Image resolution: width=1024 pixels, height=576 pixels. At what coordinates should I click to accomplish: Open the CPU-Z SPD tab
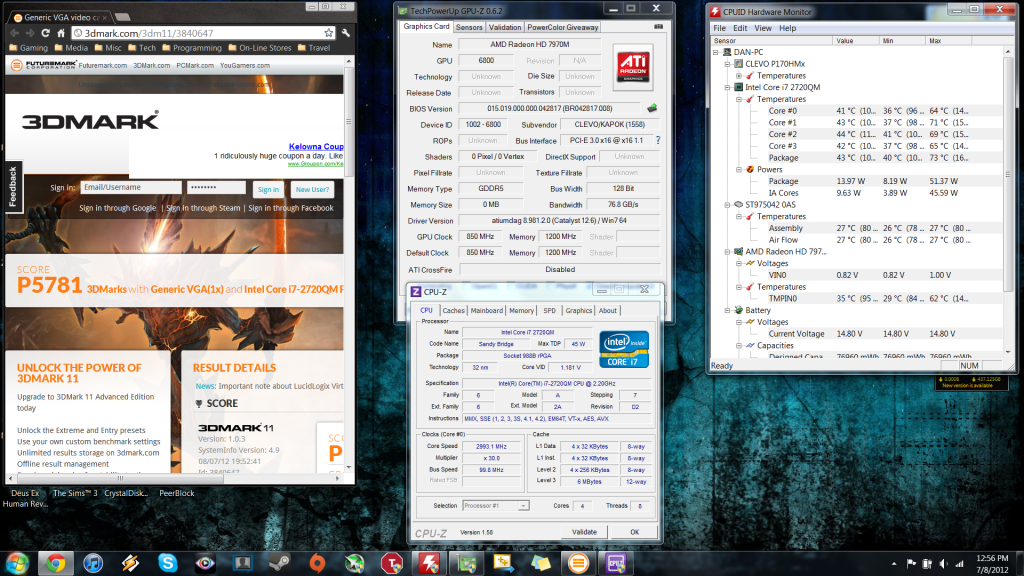coord(549,311)
